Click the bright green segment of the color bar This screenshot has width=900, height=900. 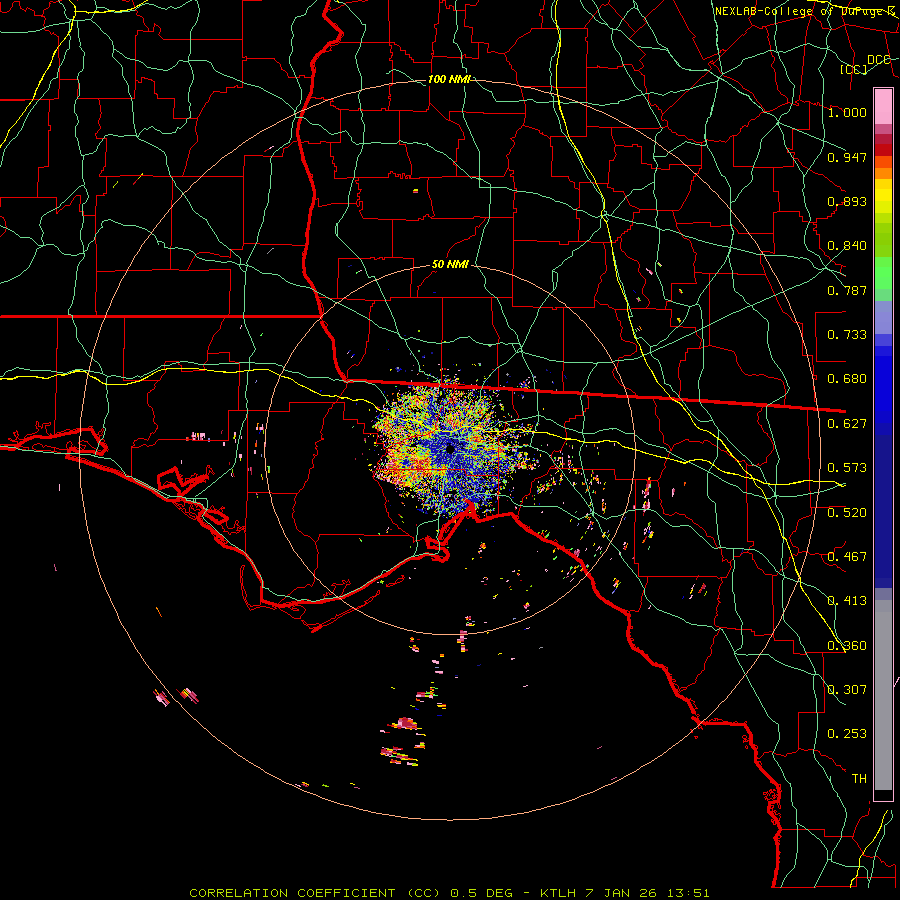pos(883,273)
